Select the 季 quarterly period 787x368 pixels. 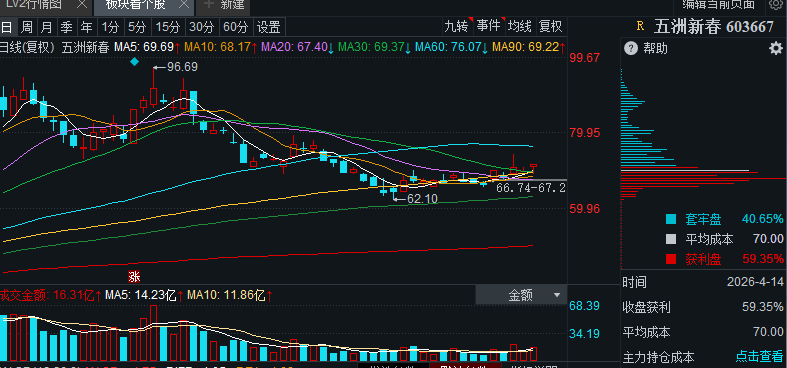tap(66, 27)
